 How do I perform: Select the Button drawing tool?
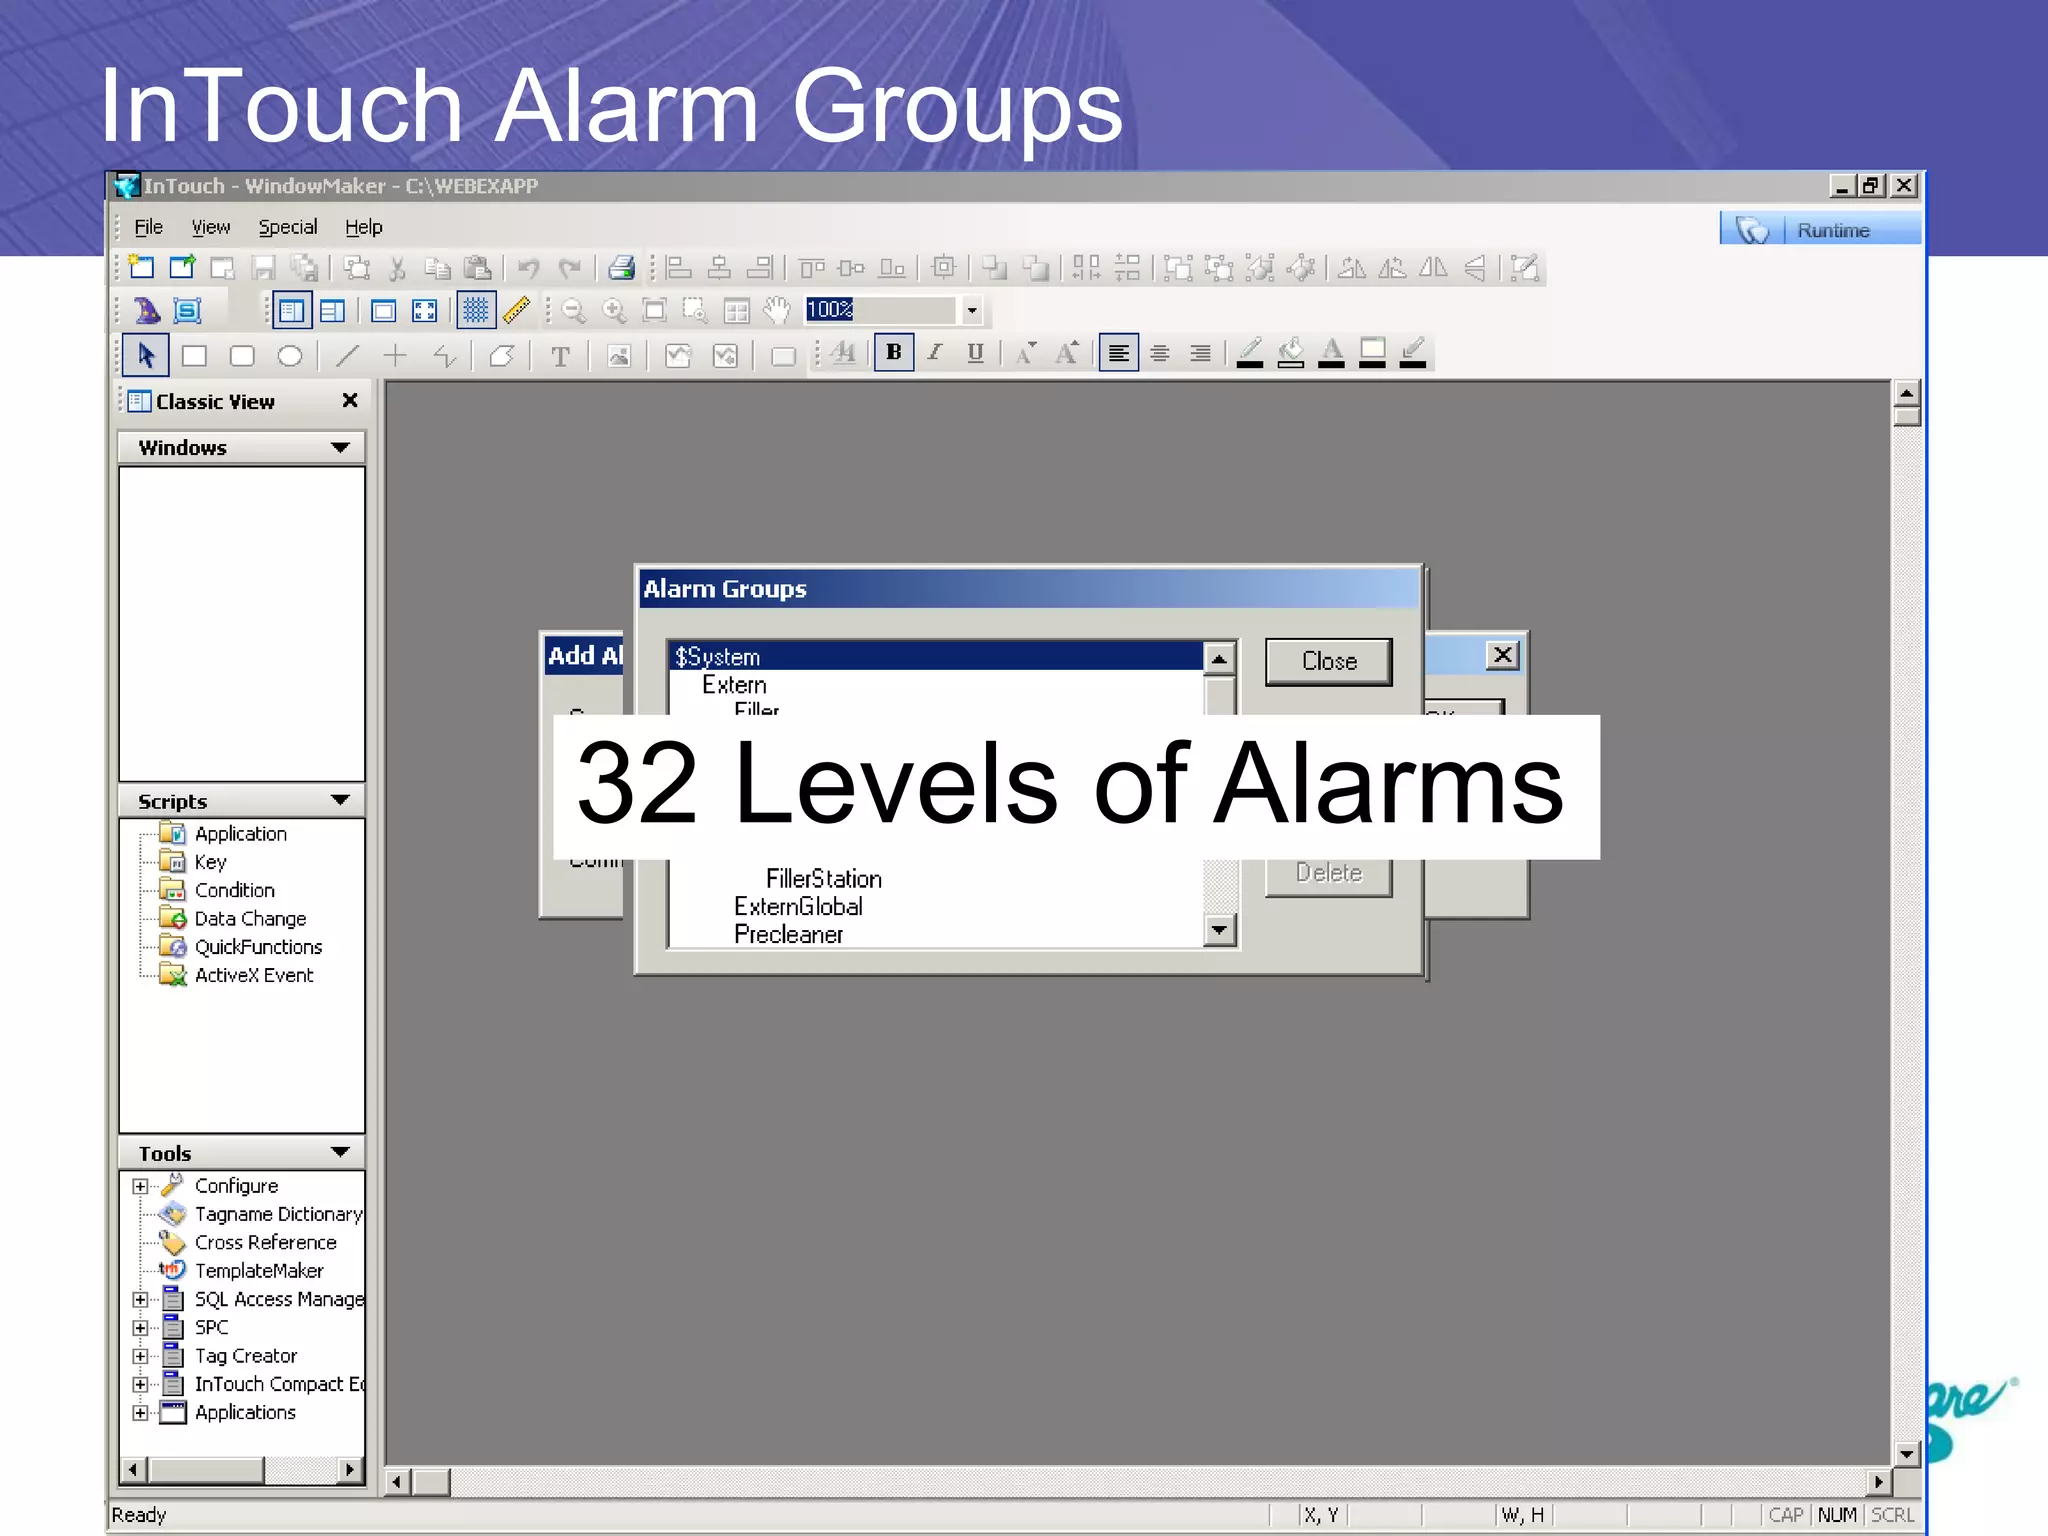784,355
